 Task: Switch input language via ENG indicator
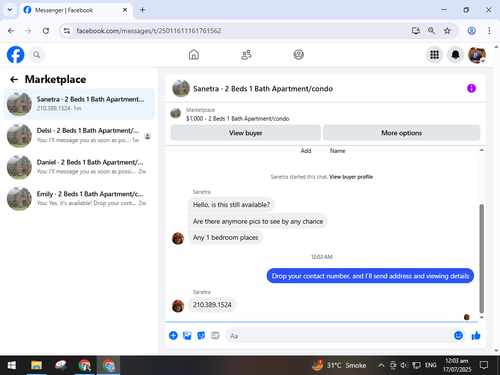(431, 365)
